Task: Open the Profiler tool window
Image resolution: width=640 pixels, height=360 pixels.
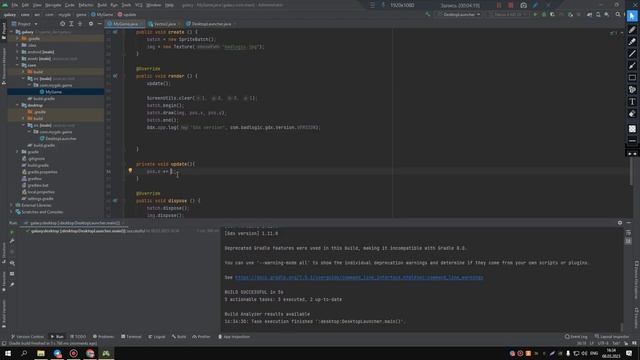Action: pyautogui.click(x=201, y=337)
